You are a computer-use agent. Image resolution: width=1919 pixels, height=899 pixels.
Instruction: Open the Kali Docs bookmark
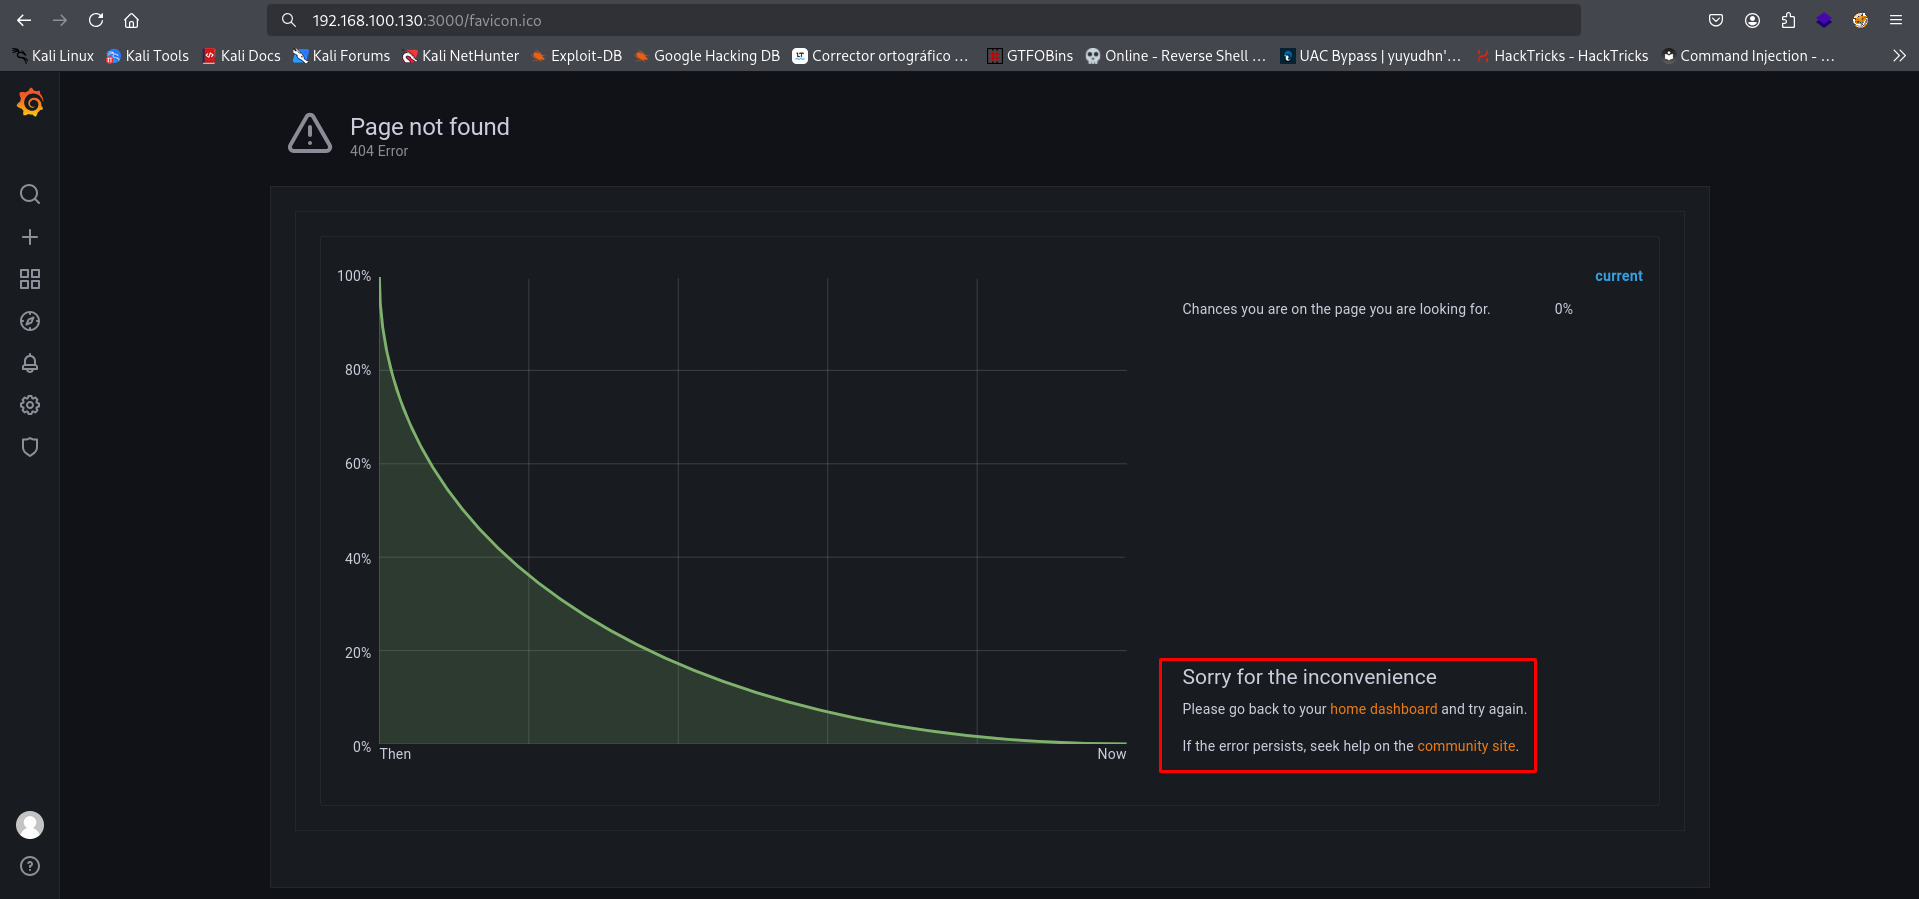(x=241, y=56)
